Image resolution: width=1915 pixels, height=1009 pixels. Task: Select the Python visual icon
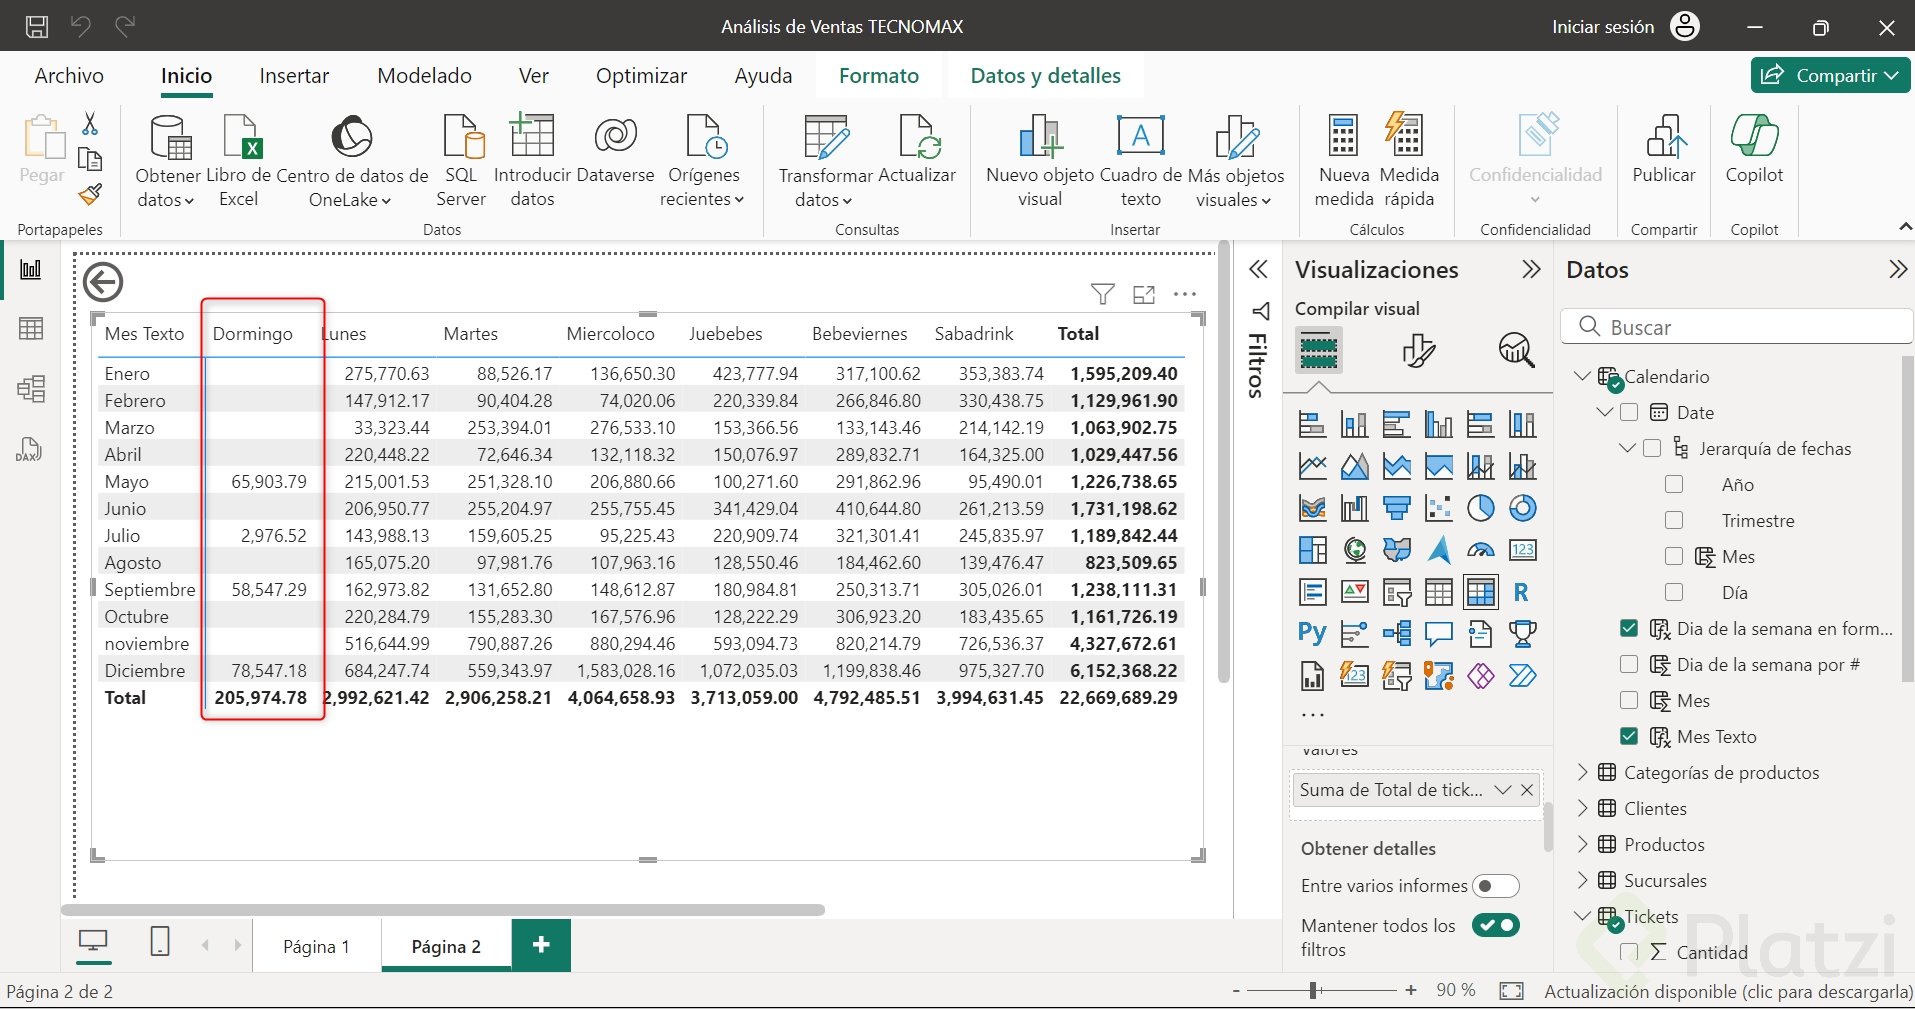tap(1312, 634)
